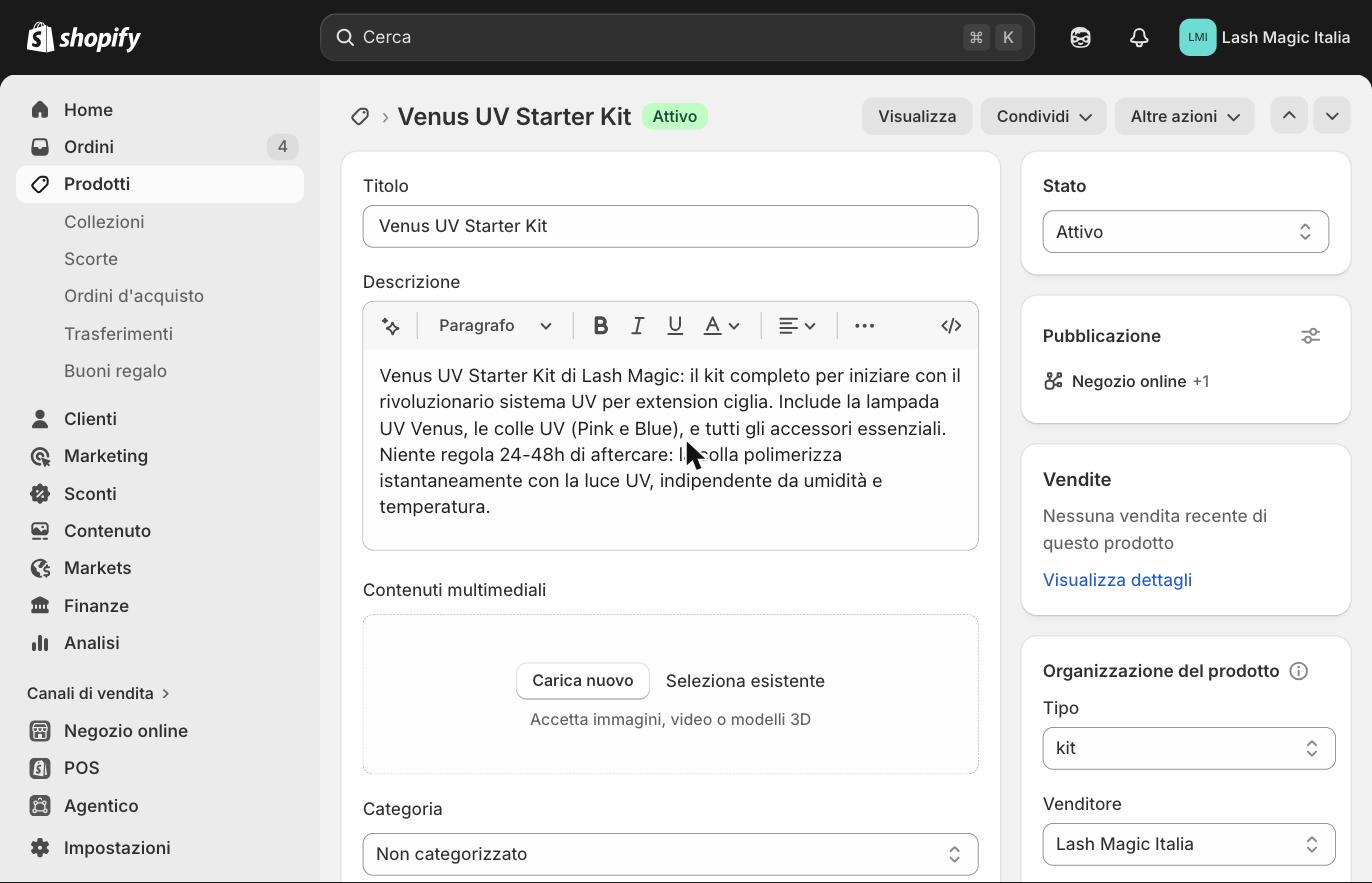The width and height of the screenshot is (1372, 883).
Task: Open the Venditore dropdown
Action: [x=1189, y=844]
